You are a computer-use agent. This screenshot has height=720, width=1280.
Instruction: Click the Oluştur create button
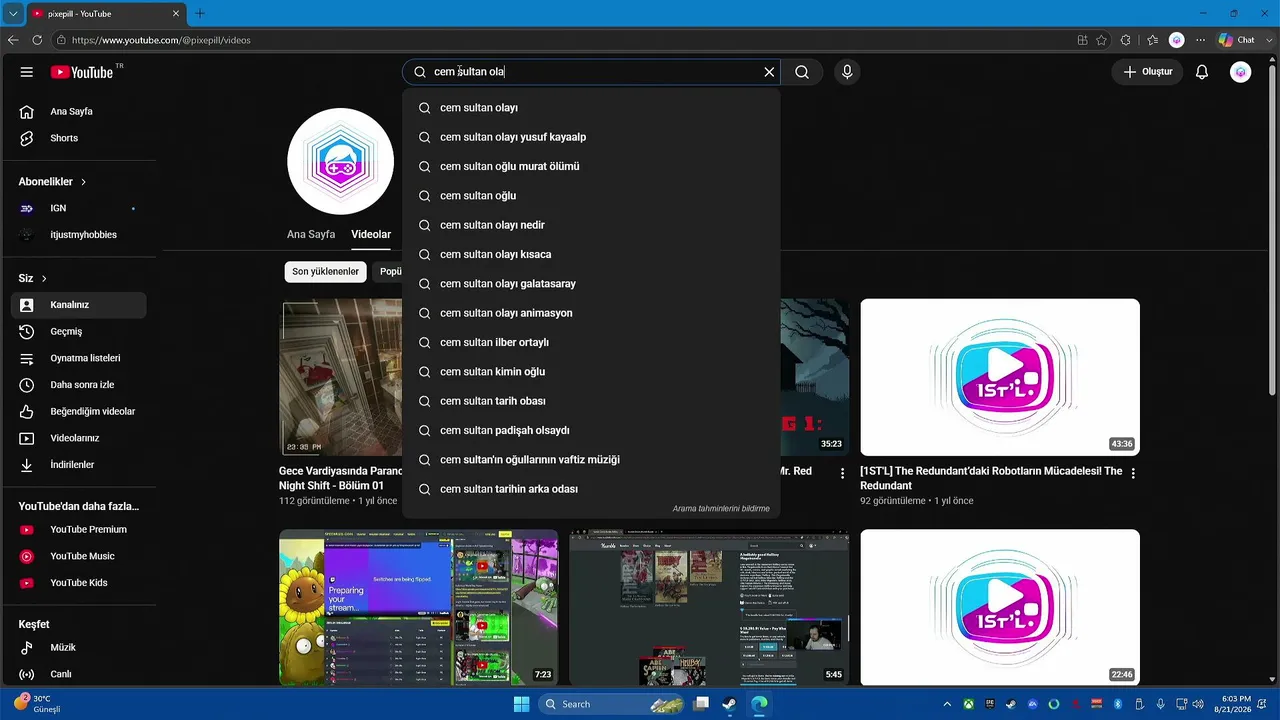(1147, 72)
